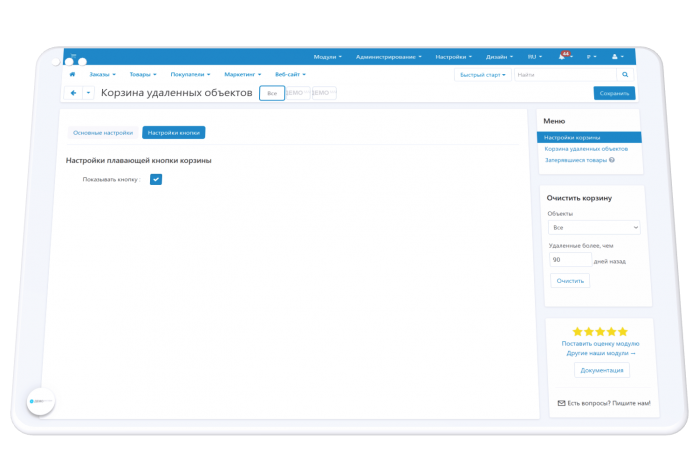Open the Объекты select box showing Все
This screenshot has width=700, height=466.
[x=594, y=228]
